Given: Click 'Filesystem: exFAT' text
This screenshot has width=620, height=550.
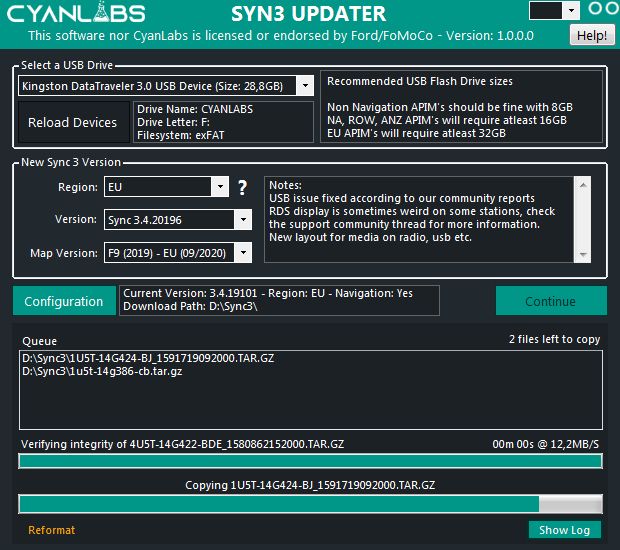Looking at the screenshot, I should [x=181, y=135].
